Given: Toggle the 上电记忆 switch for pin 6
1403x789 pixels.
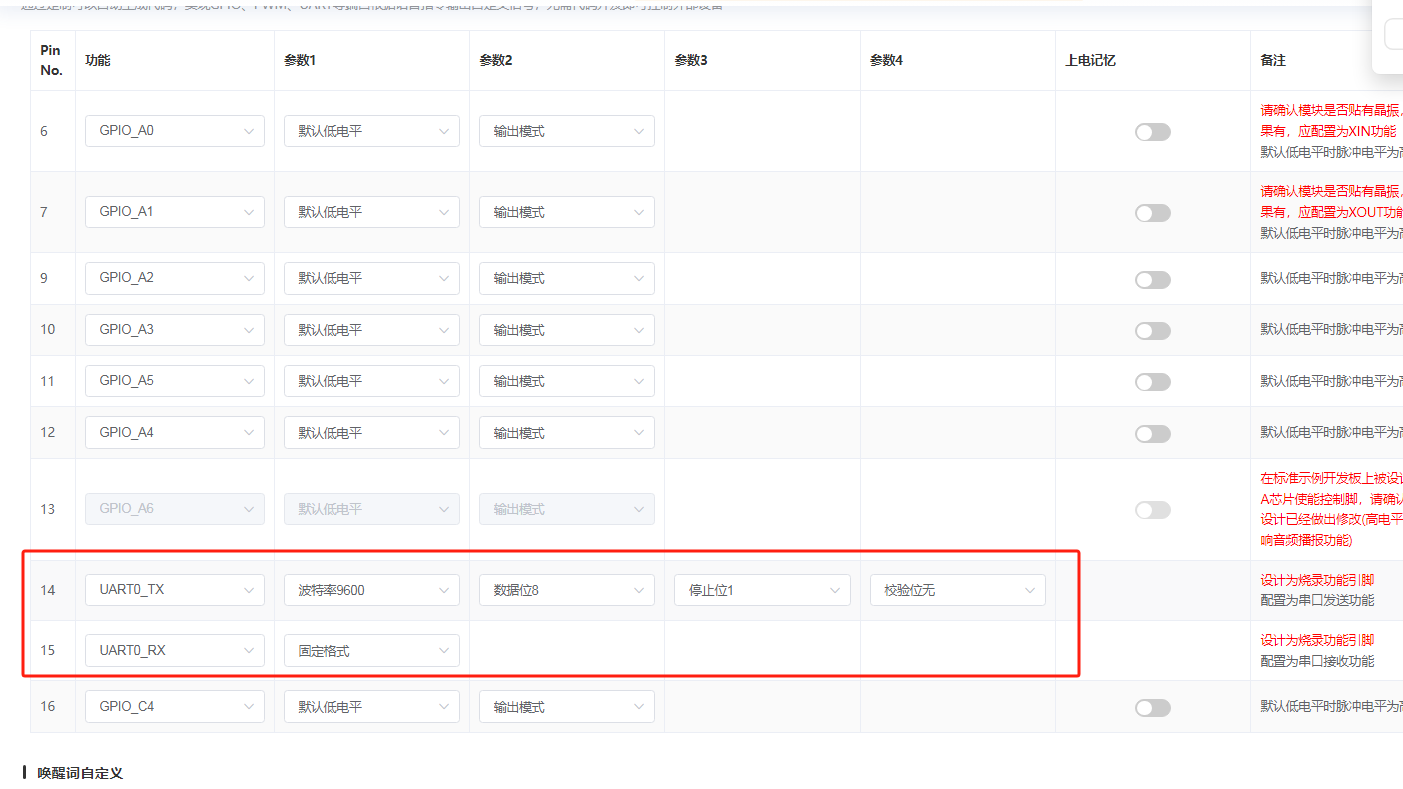Looking at the screenshot, I should (x=1152, y=132).
